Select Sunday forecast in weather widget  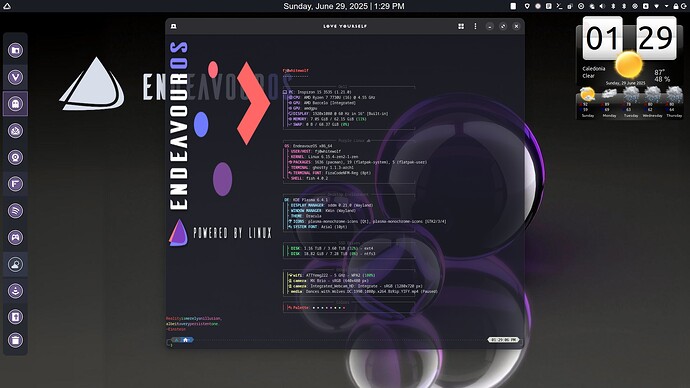587,103
